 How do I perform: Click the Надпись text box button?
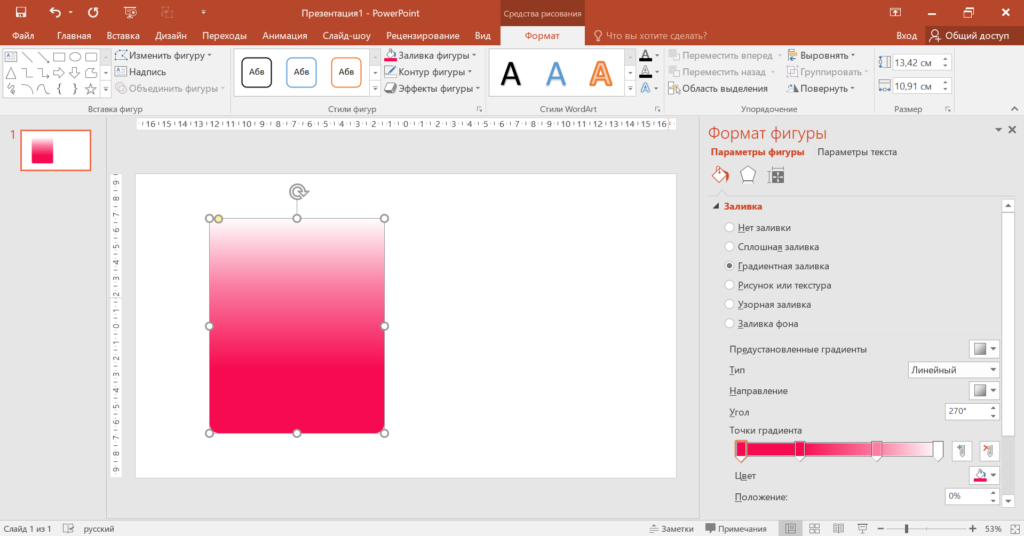(x=140, y=72)
